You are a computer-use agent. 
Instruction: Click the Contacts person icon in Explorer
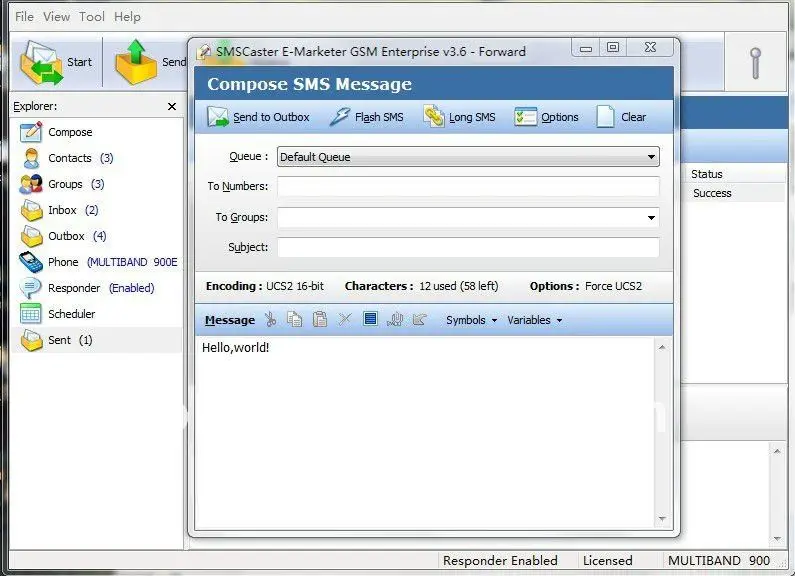pos(31,158)
